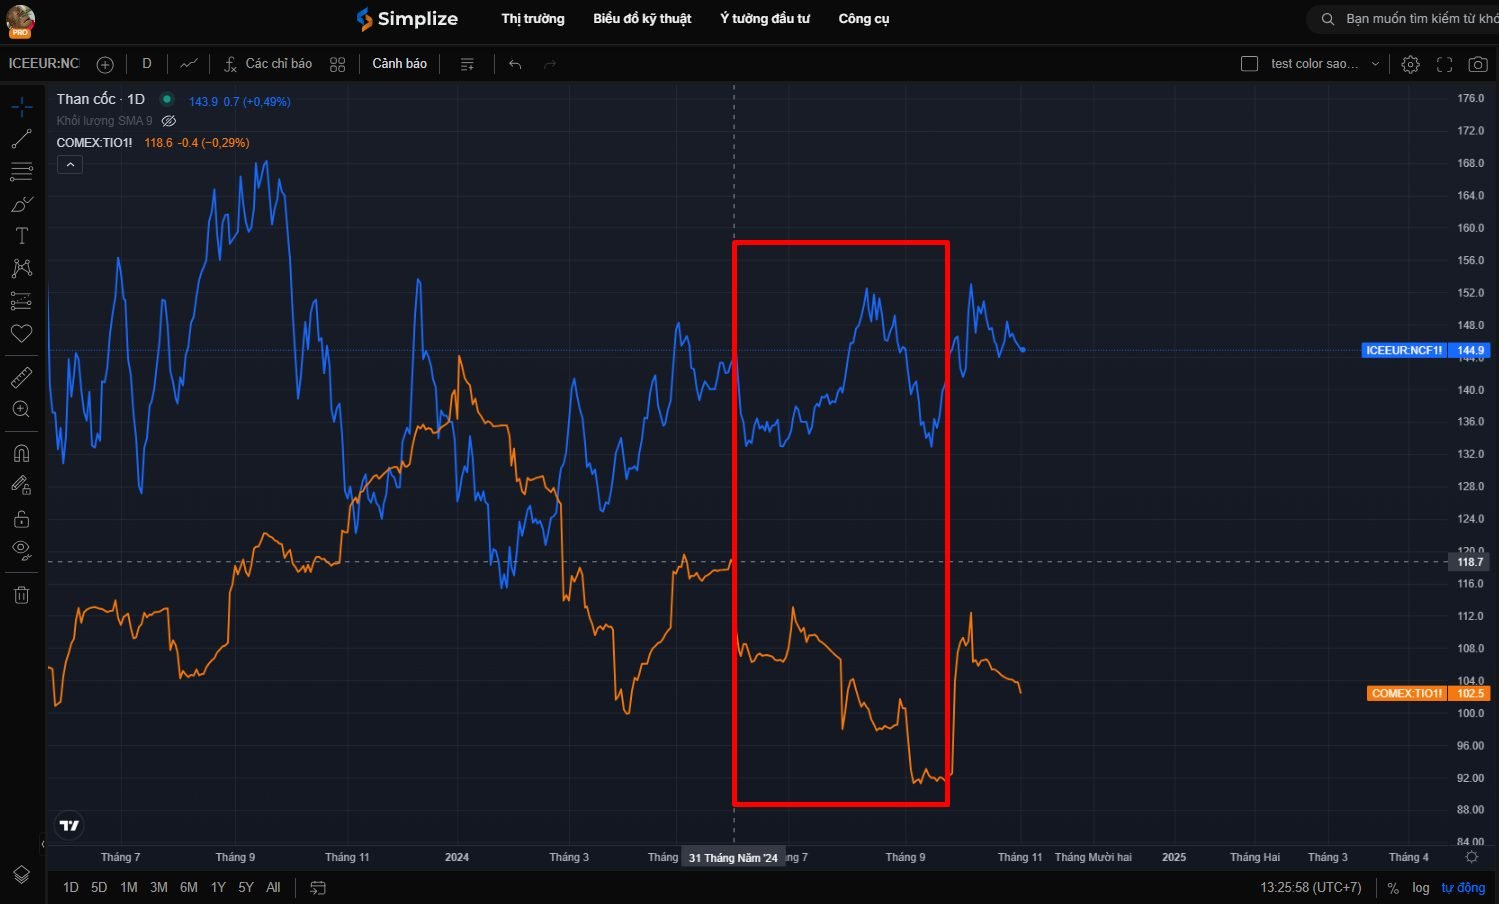Image resolution: width=1499 pixels, height=904 pixels.
Task: Activate the magnet mode tool
Action: (21, 453)
